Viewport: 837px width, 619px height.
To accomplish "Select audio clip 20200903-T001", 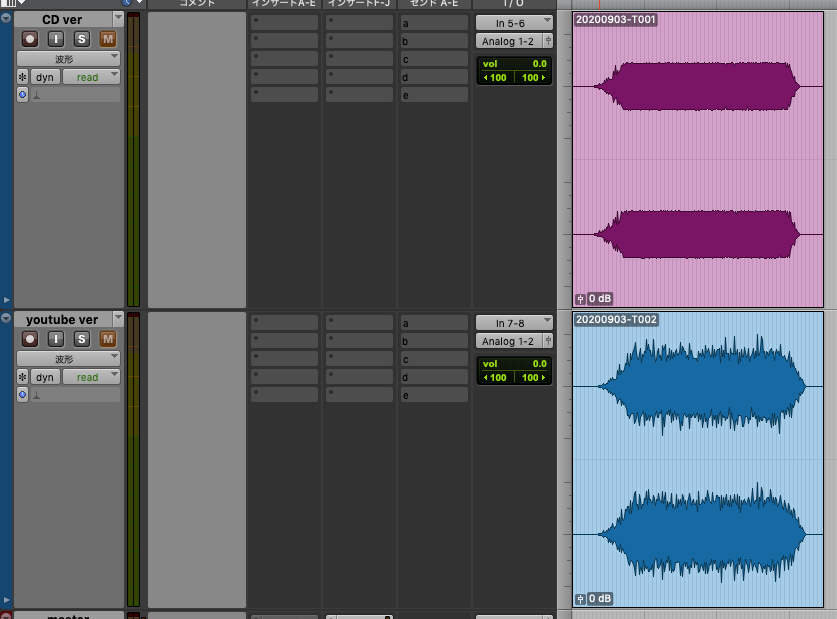I will coord(698,160).
